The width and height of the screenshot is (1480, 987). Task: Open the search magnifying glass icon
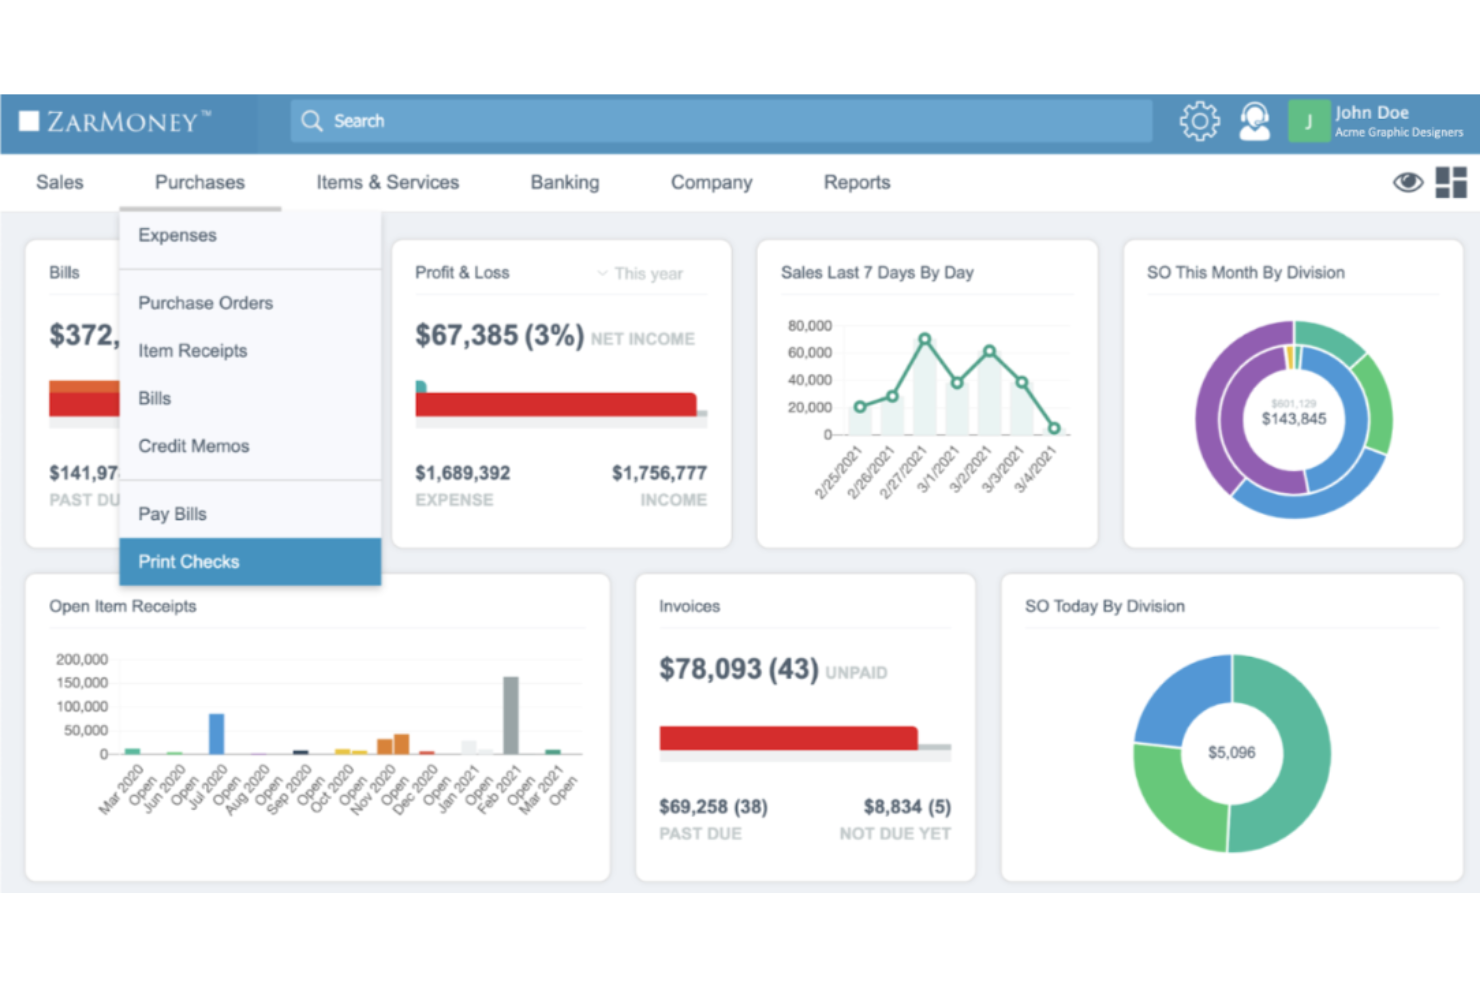point(312,120)
